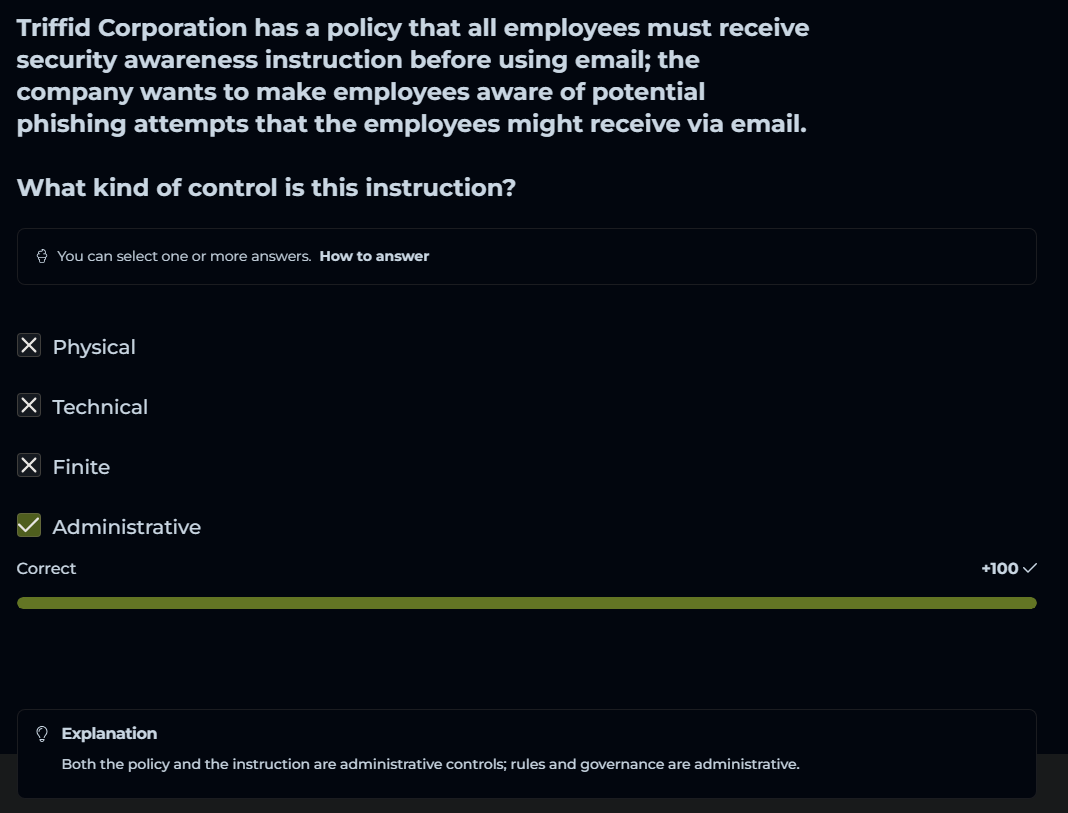Click the "You can select one or more answers" text
The image size is (1068, 813).
tap(184, 256)
